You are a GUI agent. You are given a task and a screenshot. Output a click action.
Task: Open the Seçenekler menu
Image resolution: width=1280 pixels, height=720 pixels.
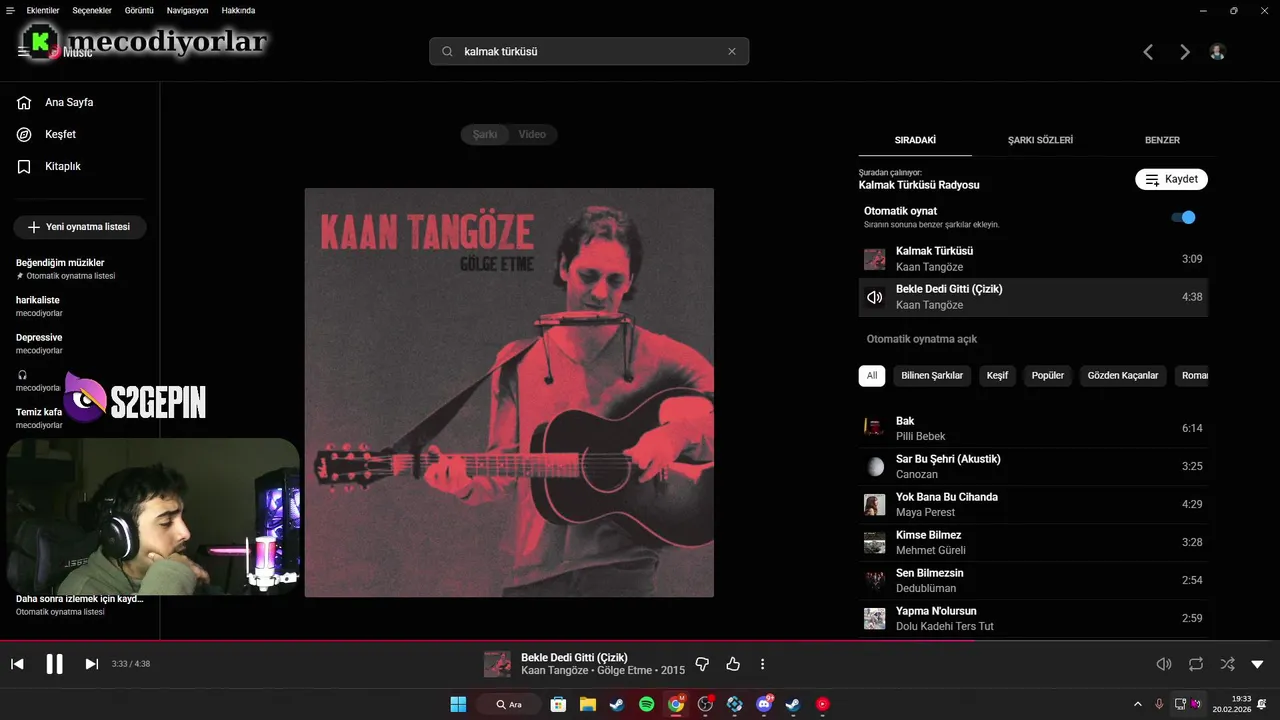tap(92, 10)
